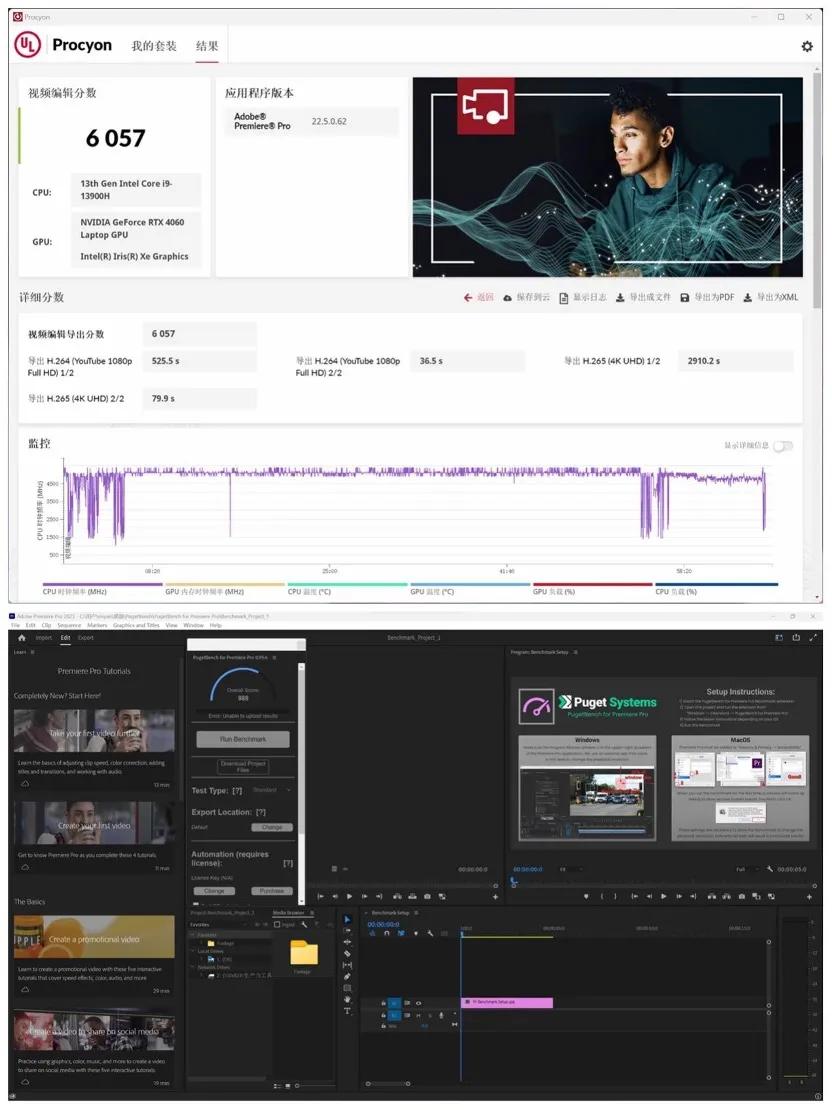Viewport: 832px width, 1110px height.
Task: Open Procyon settings via the gear icon
Action: point(807,46)
